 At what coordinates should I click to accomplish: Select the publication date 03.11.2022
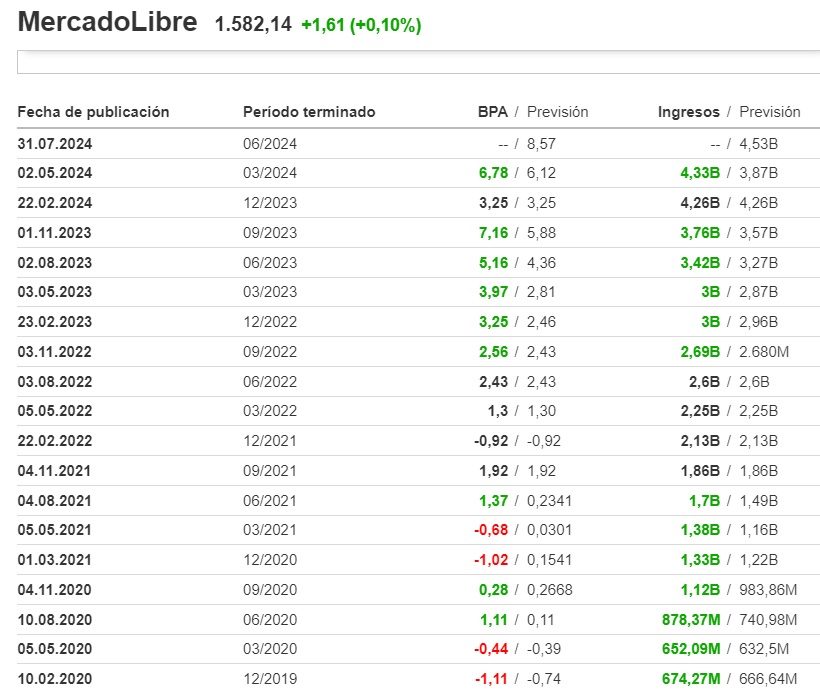[x=55, y=352]
